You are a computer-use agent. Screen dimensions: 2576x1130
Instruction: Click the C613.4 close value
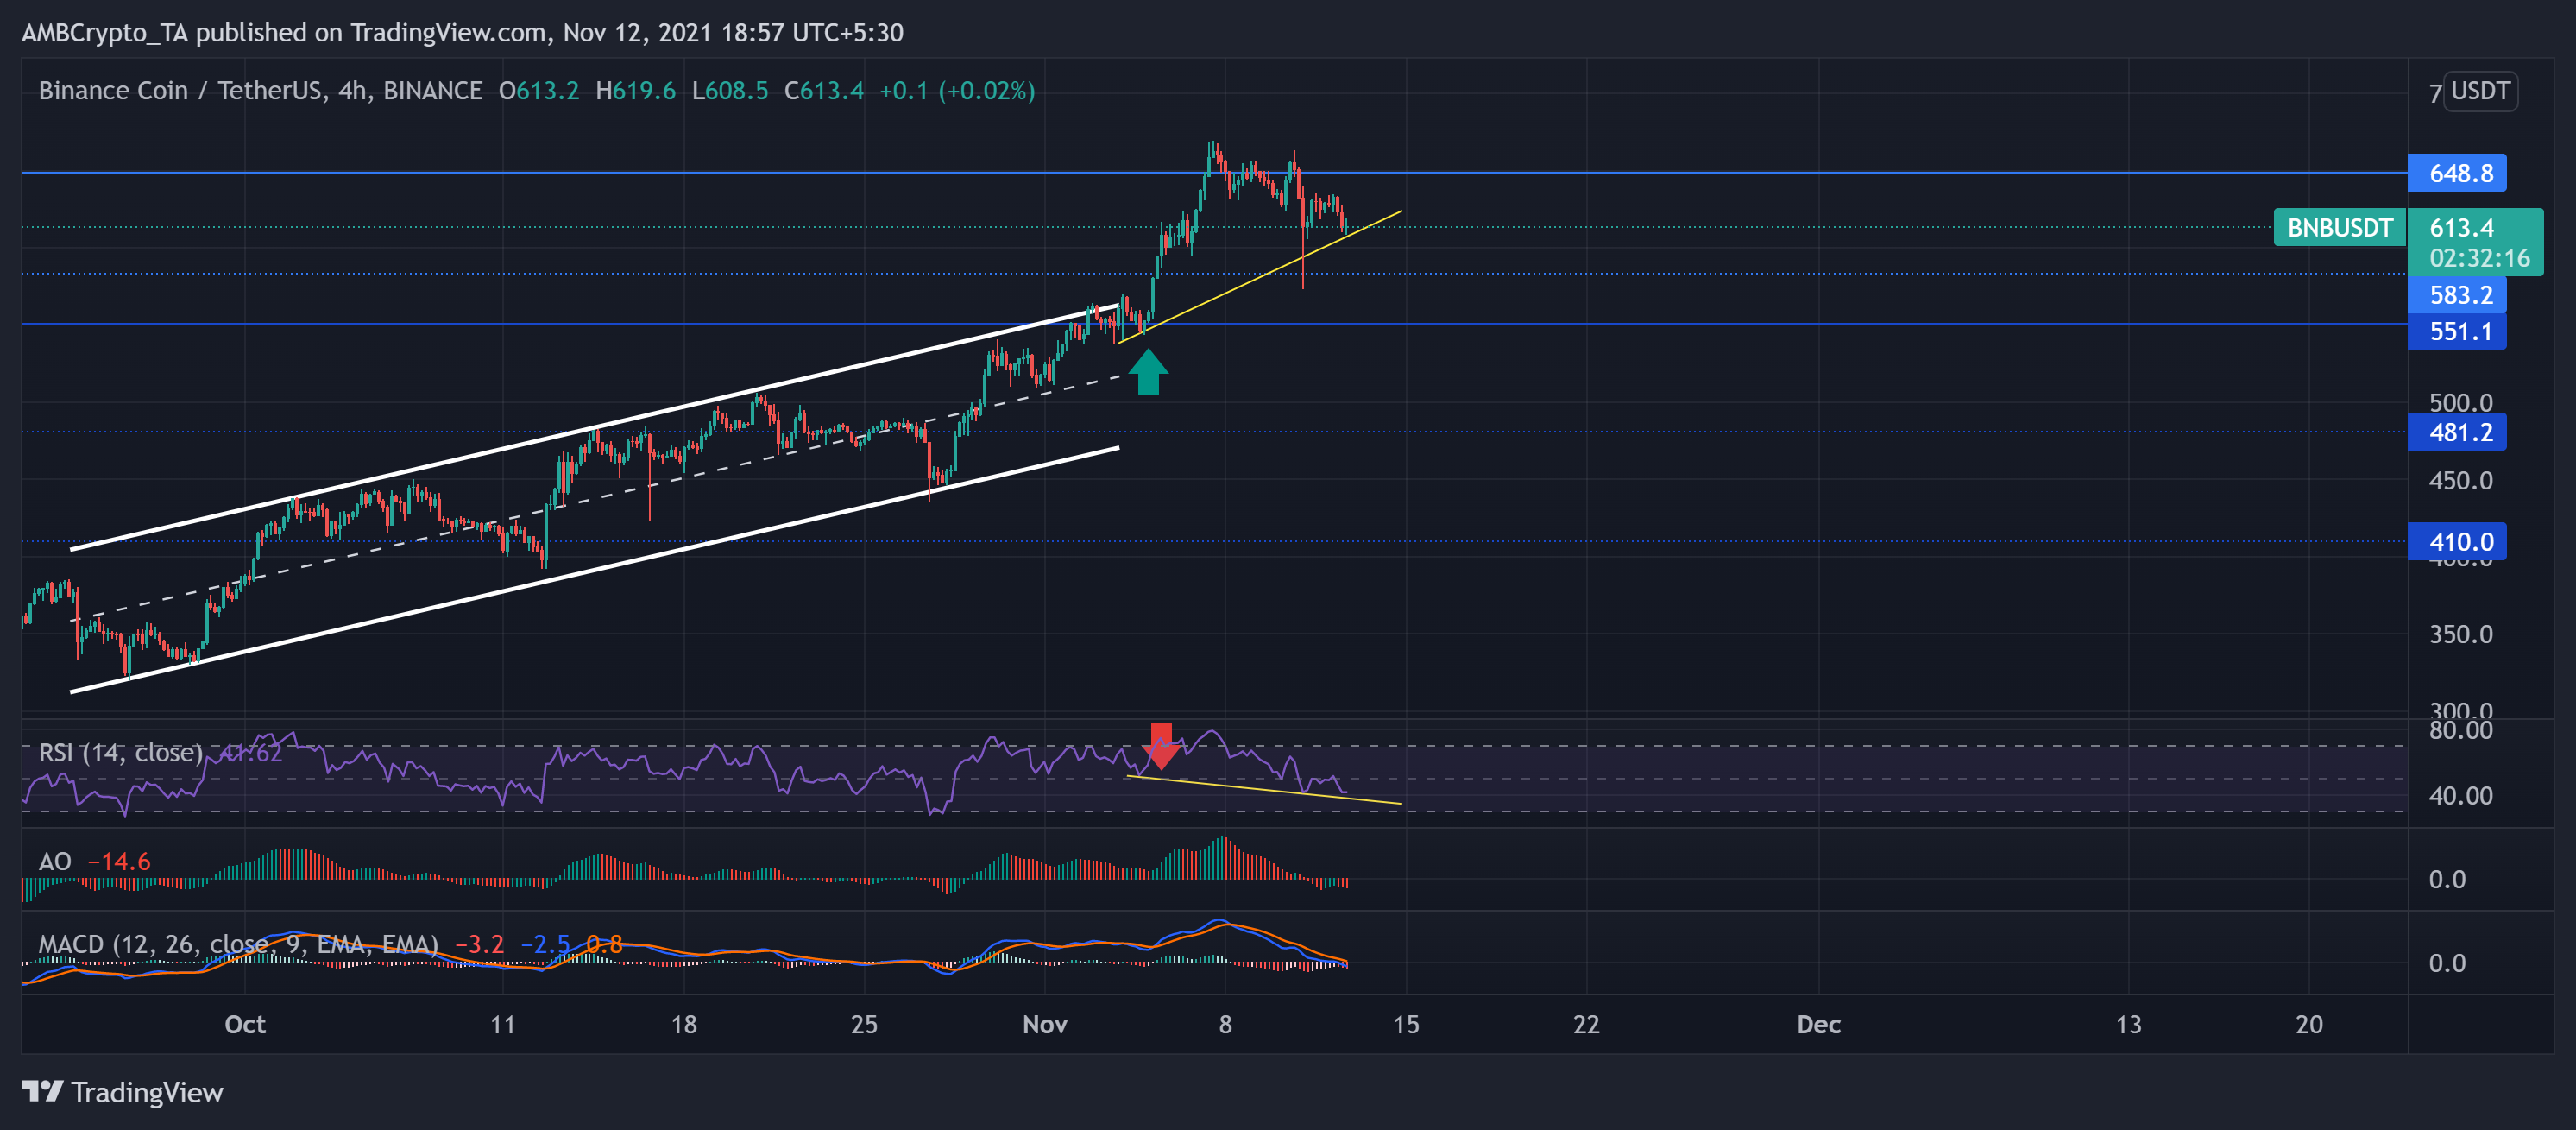click(824, 91)
